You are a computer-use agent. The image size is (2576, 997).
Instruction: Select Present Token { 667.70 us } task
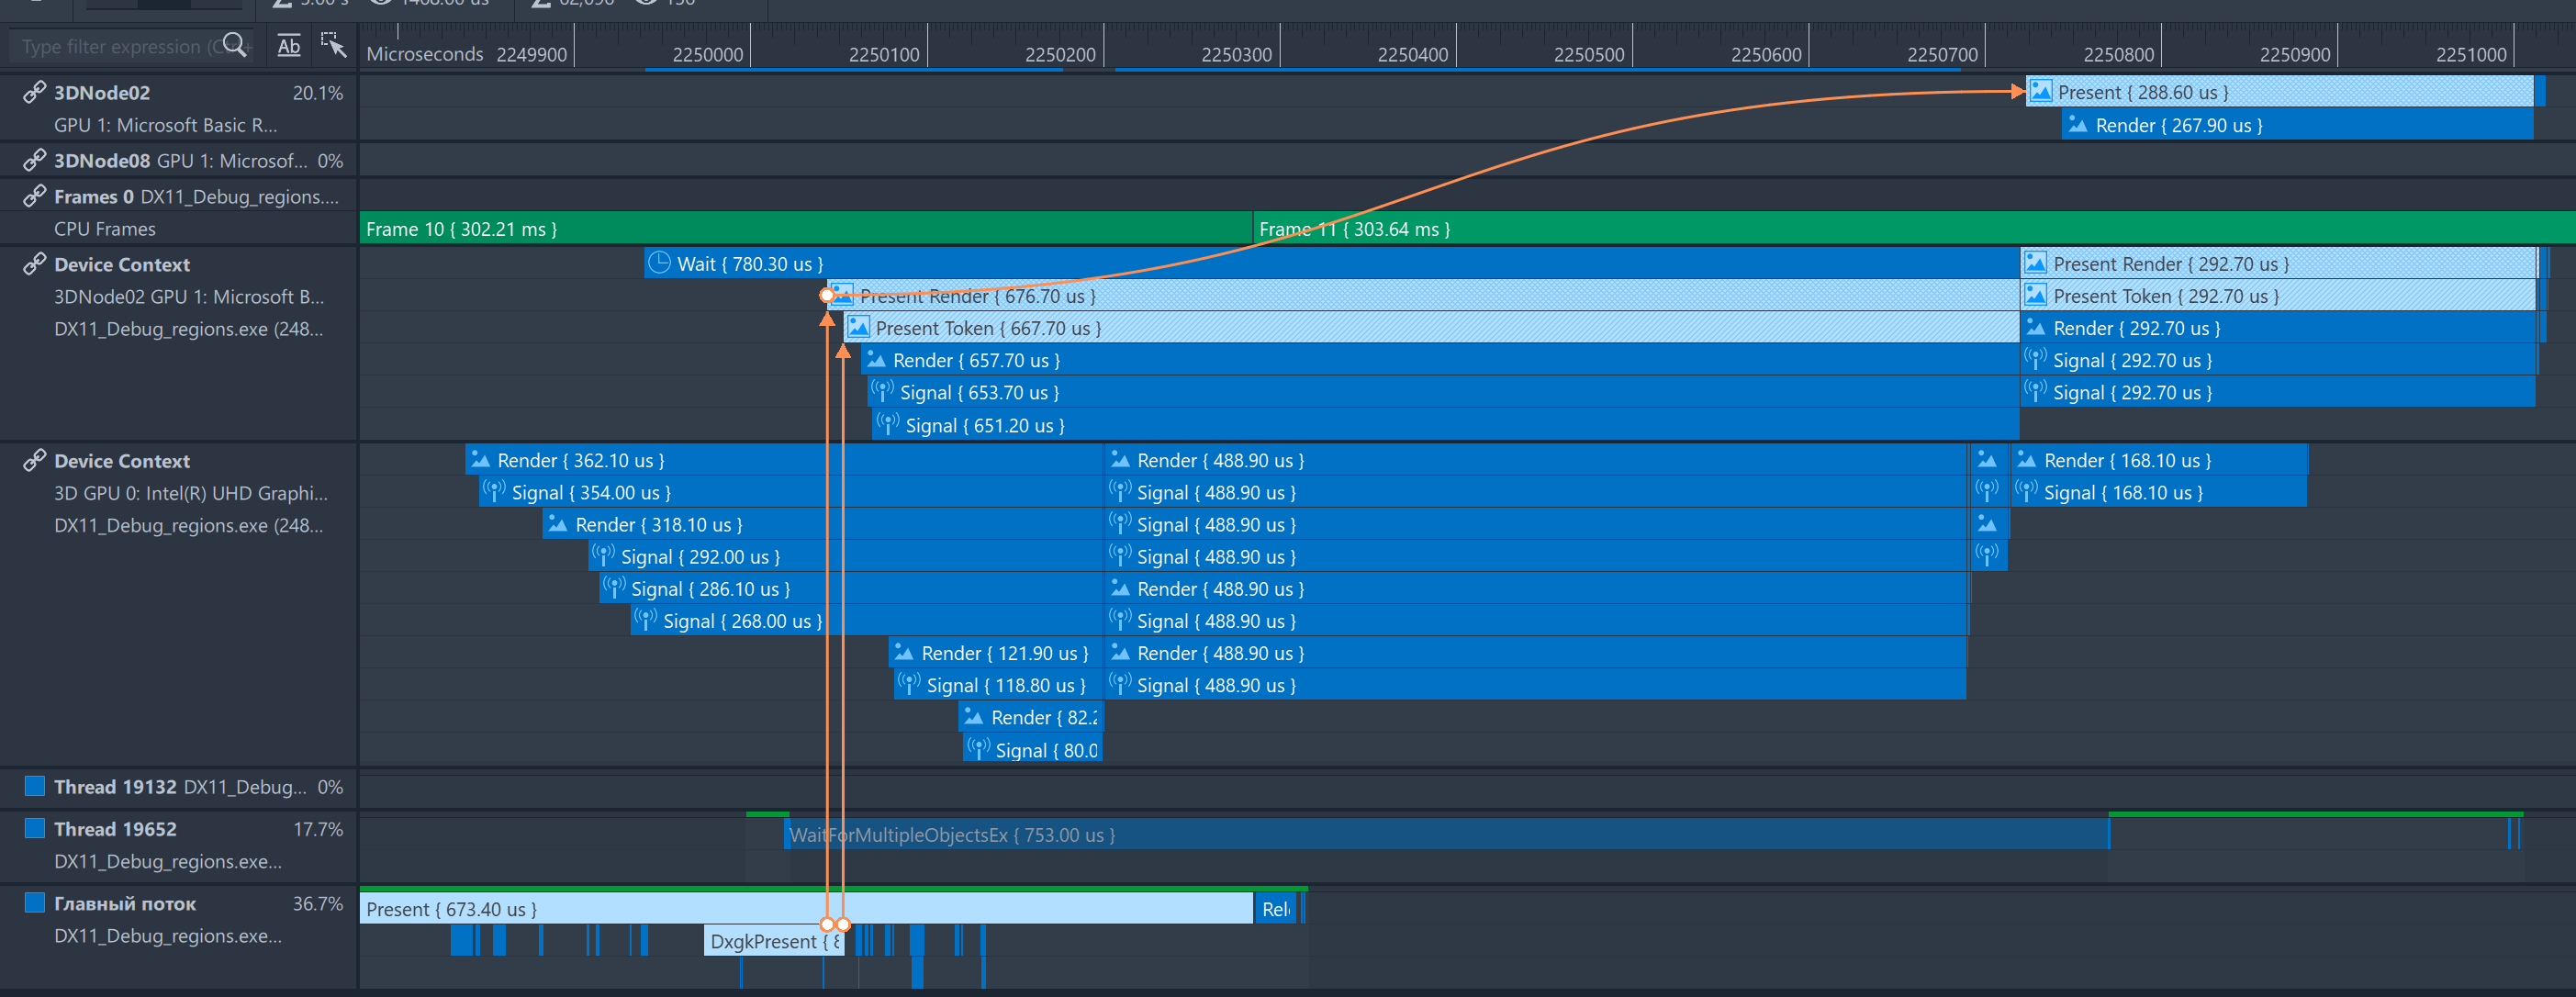click(x=1432, y=328)
